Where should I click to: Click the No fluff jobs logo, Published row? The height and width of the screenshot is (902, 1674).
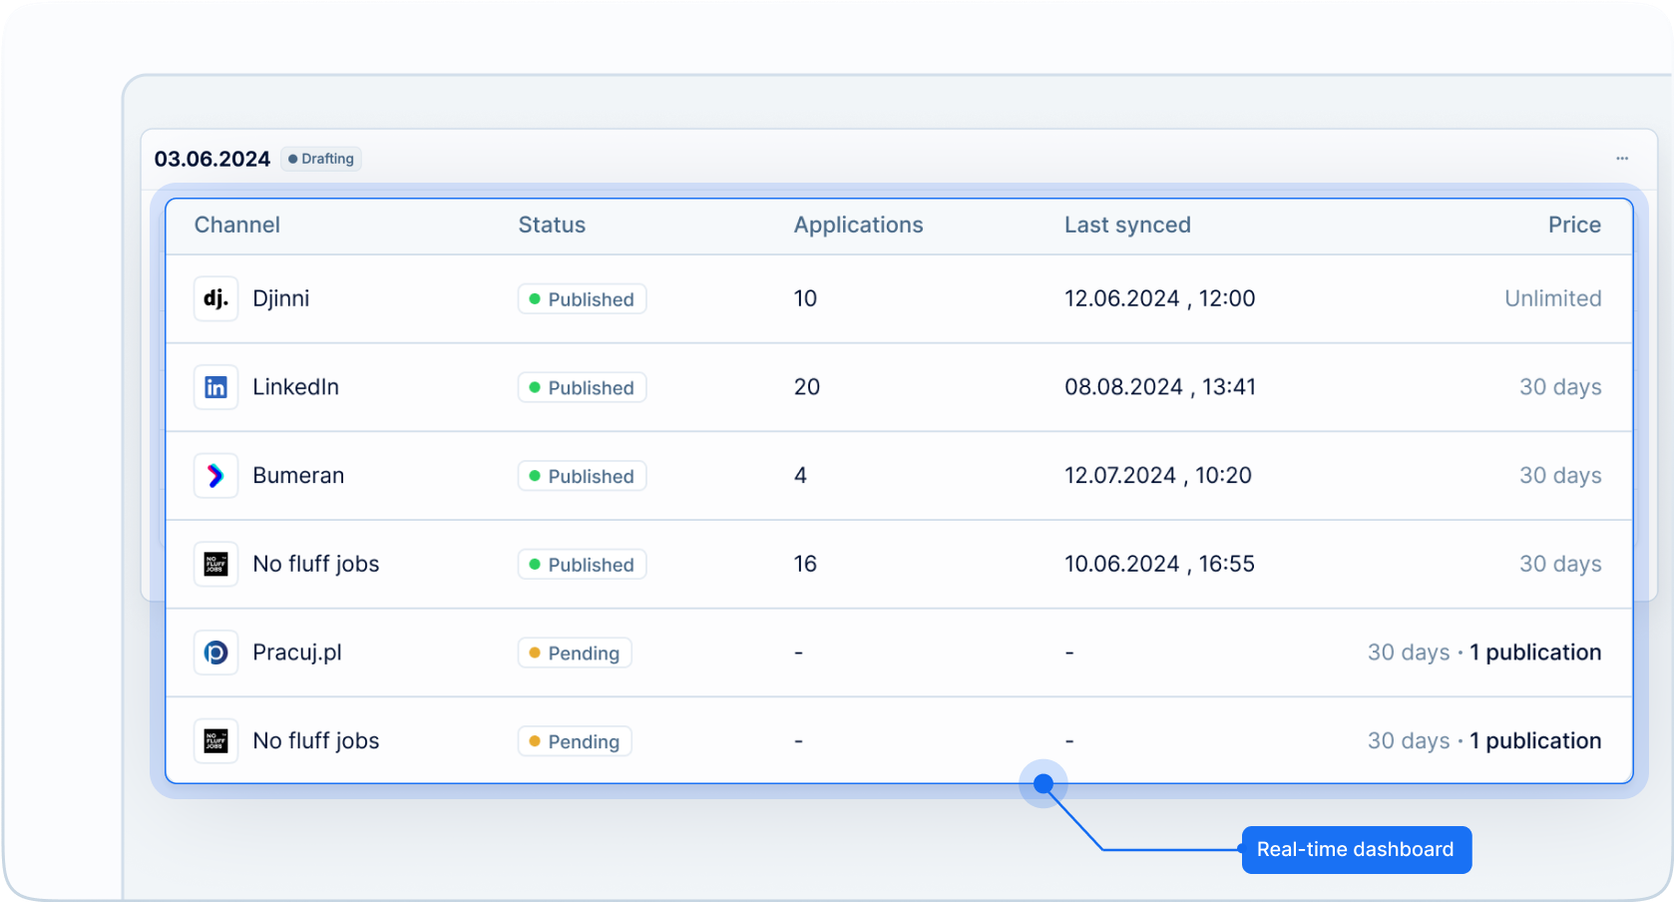215,564
